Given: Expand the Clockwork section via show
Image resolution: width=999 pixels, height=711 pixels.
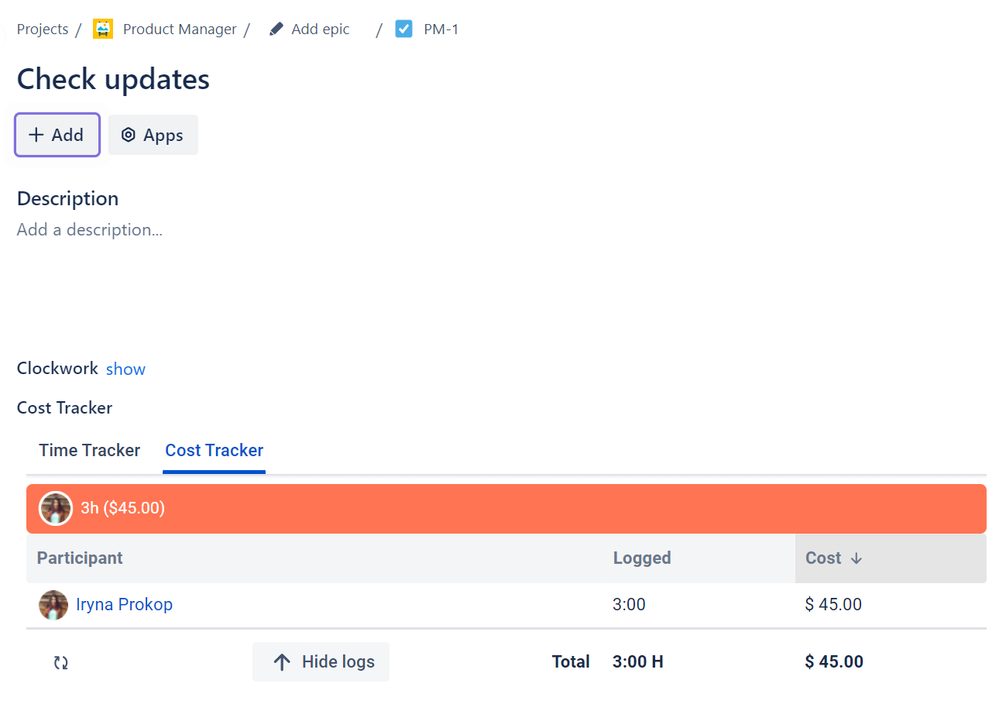Looking at the screenshot, I should (126, 369).
